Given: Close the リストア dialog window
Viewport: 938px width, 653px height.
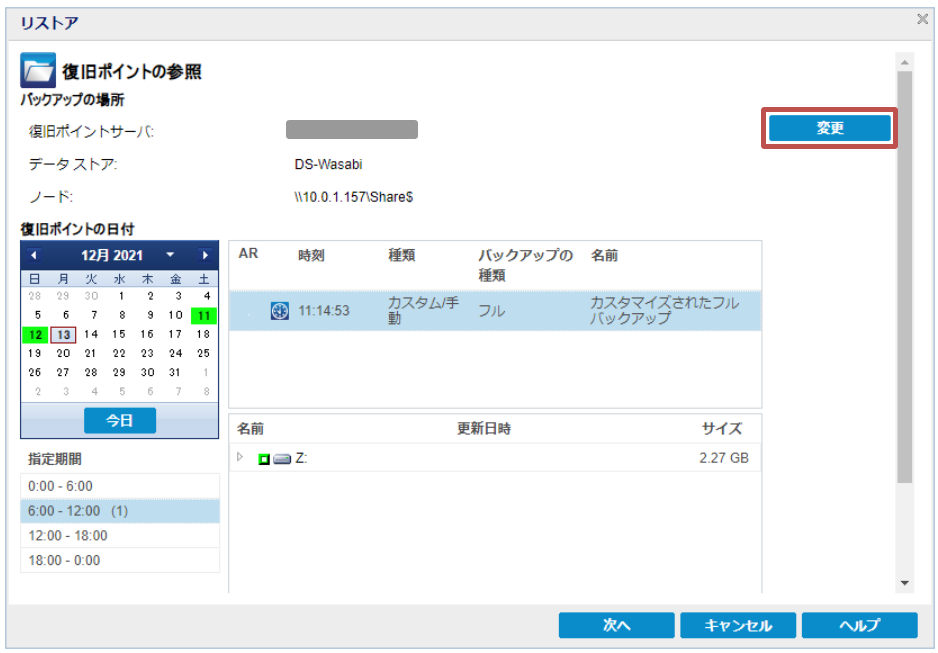Looking at the screenshot, I should pos(922,19).
